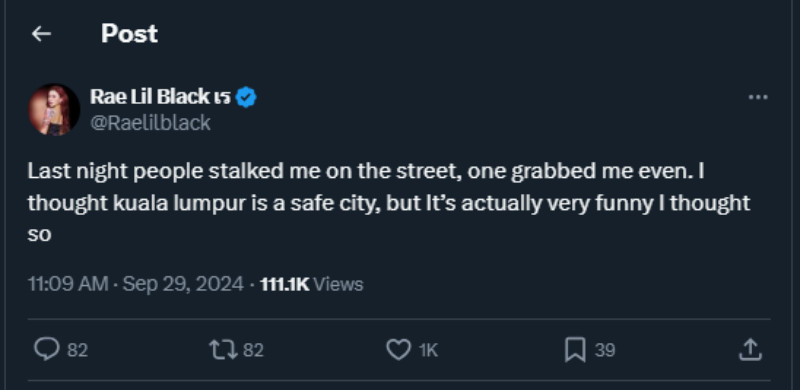The height and width of the screenshot is (390, 800).
Task: Open the 11:09 AM timestamp link
Action: click(x=68, y=284)
